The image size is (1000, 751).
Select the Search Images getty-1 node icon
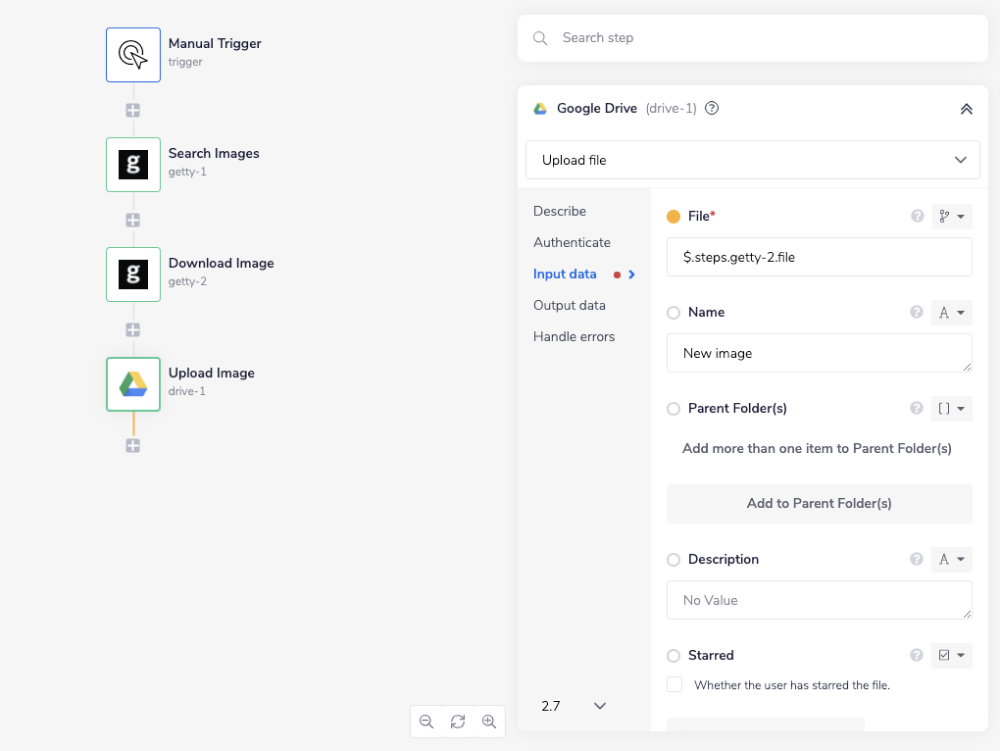(133, 164)
